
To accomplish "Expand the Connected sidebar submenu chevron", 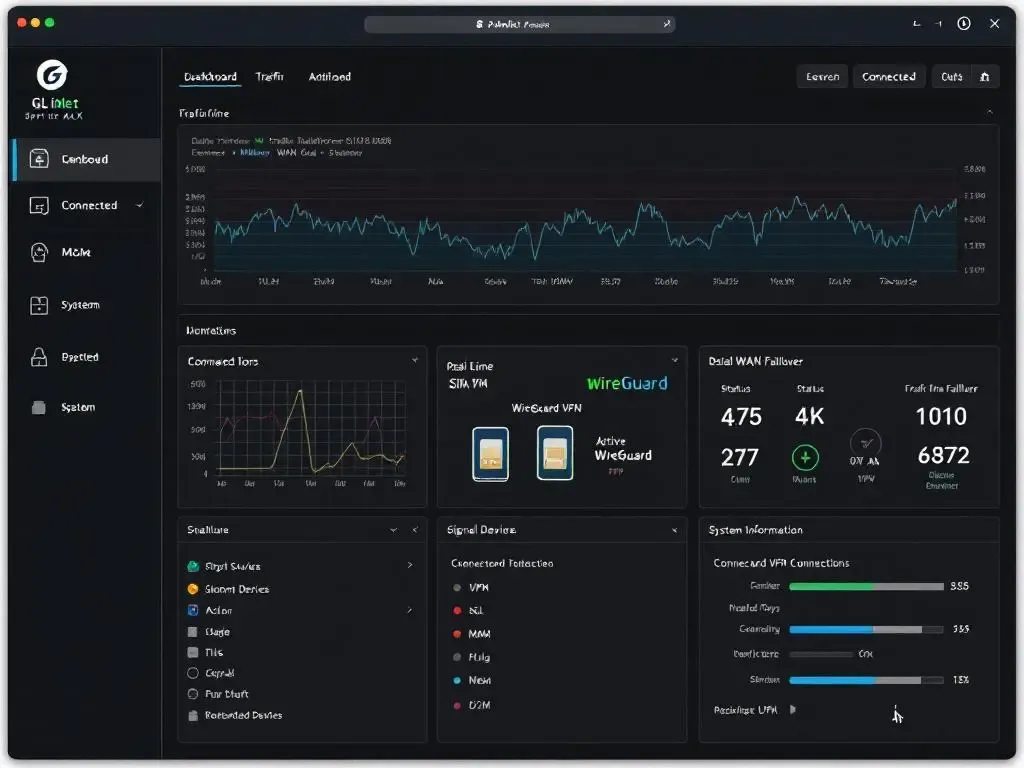I will (x=140, y=206).
